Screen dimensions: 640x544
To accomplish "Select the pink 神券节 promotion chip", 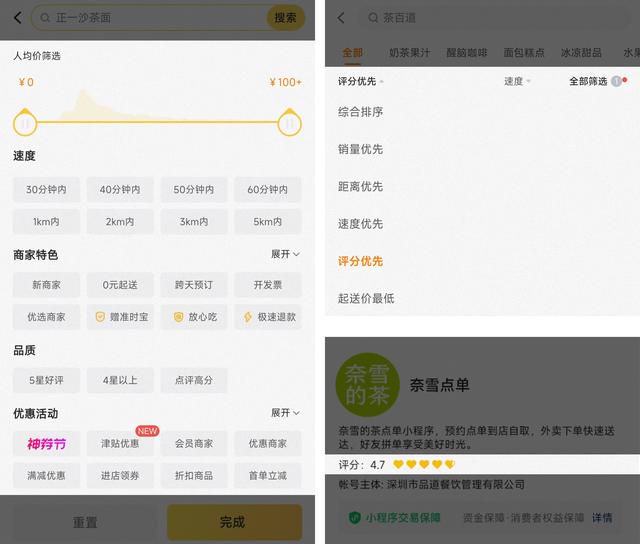I will (46, 444).
